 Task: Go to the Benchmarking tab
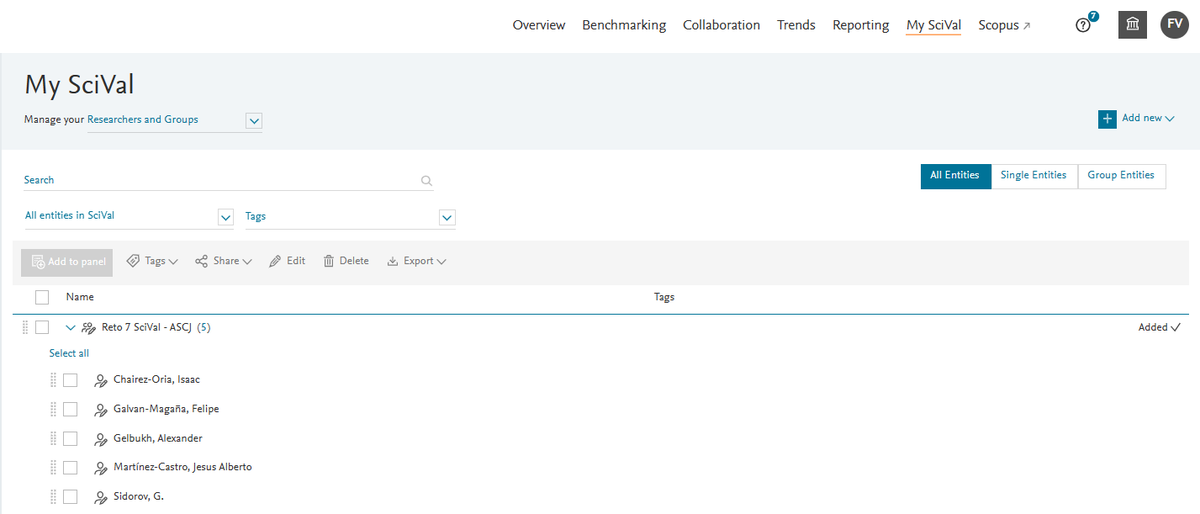624,25
